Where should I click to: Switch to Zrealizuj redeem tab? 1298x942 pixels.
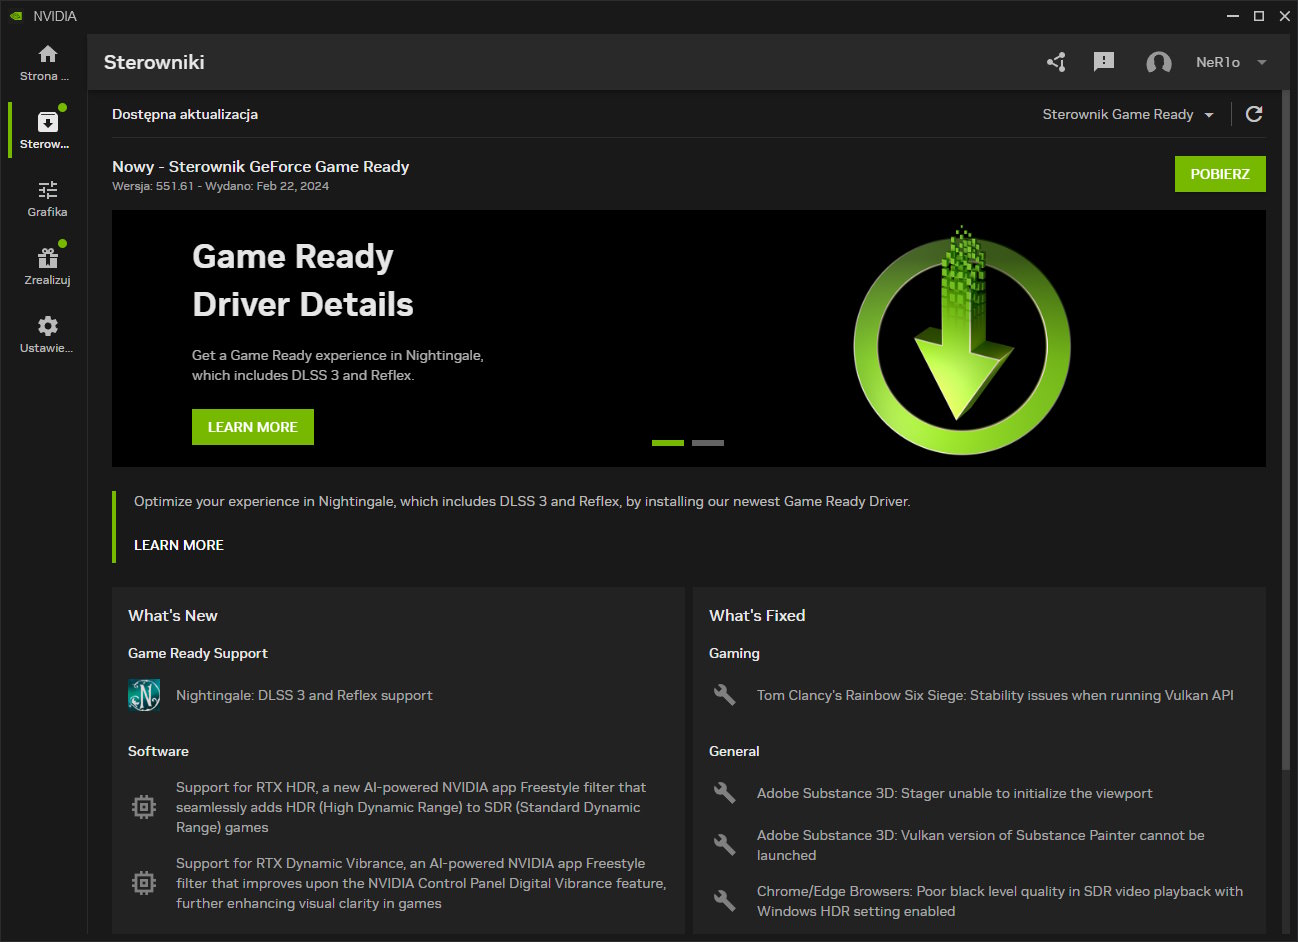[47, 266]
